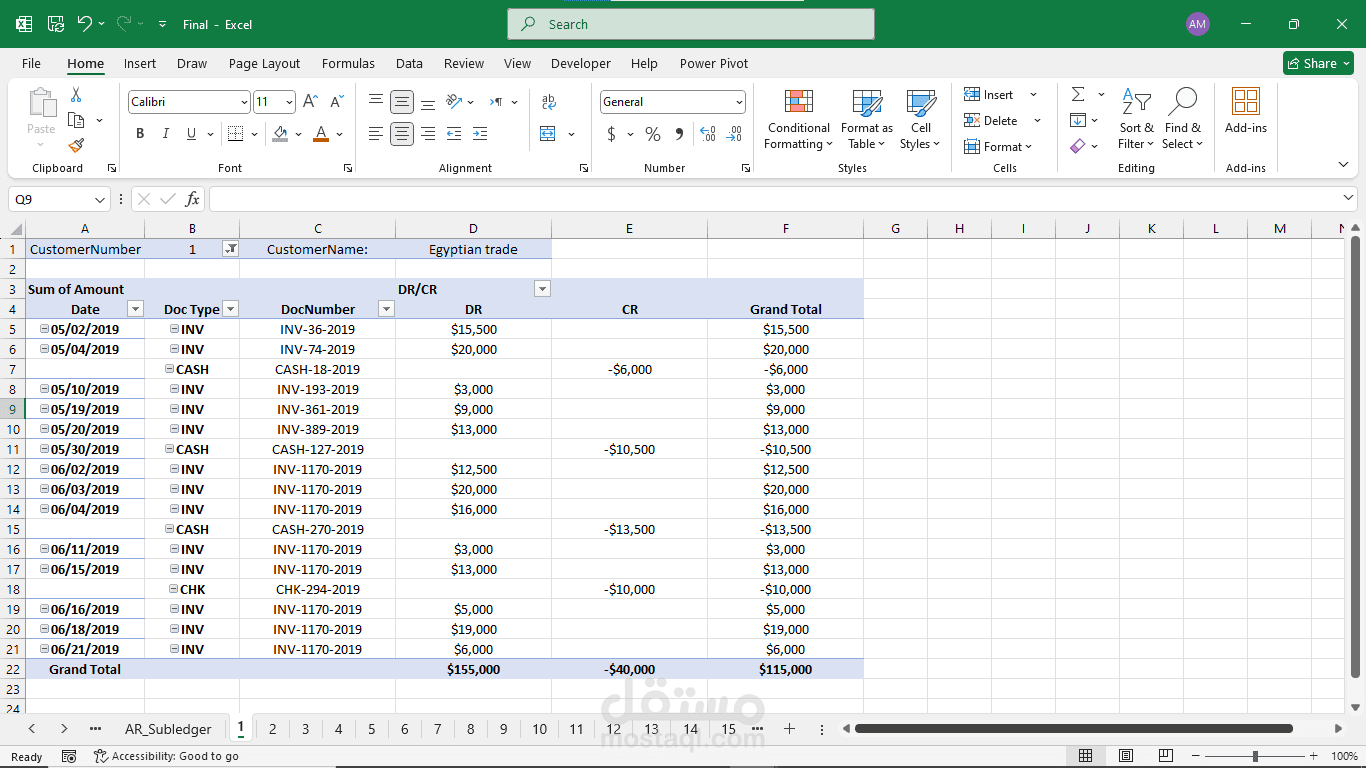
Task: Open the Doc Type filter dropdown
Action: pyautogui.click(x=231, y=309)
